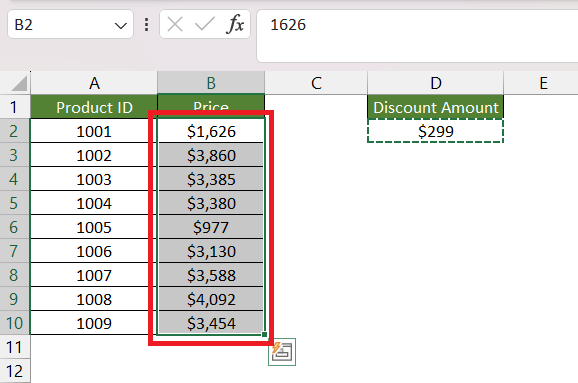
Task: Click the Product ID header cell
Action: 94,107
